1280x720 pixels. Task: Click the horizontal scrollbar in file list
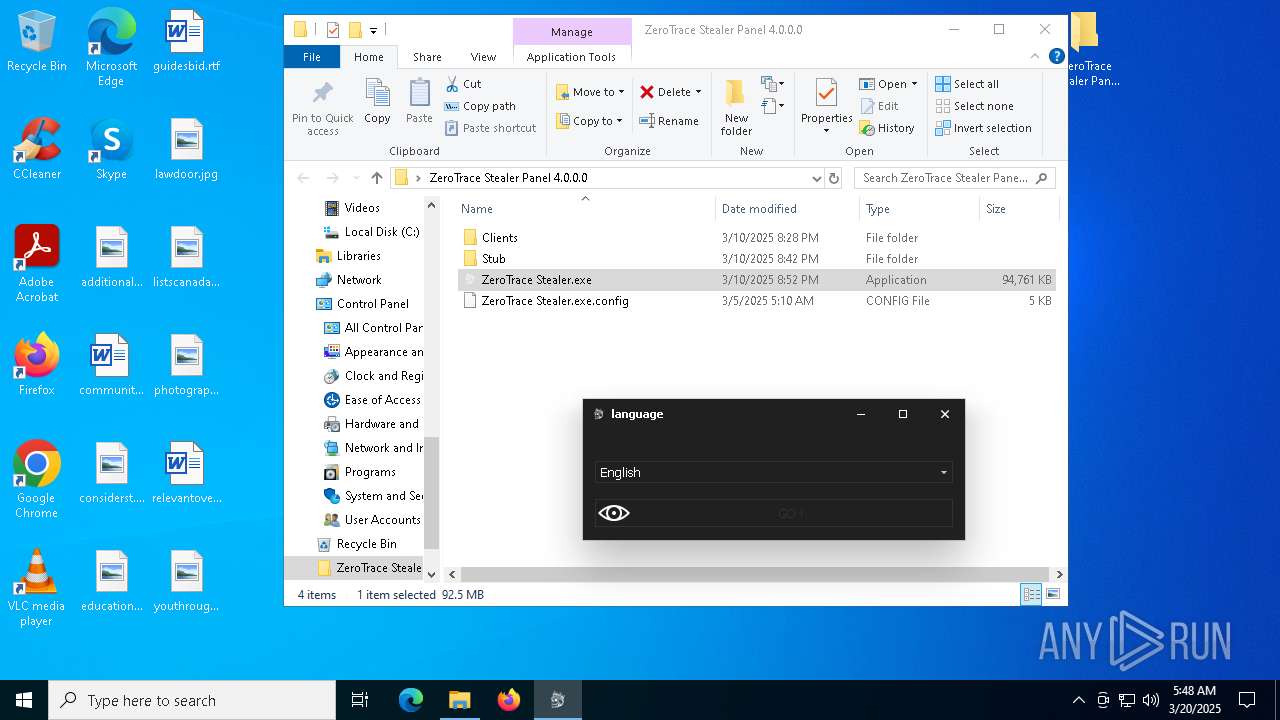pyautogui.click(x=755, y=574)
